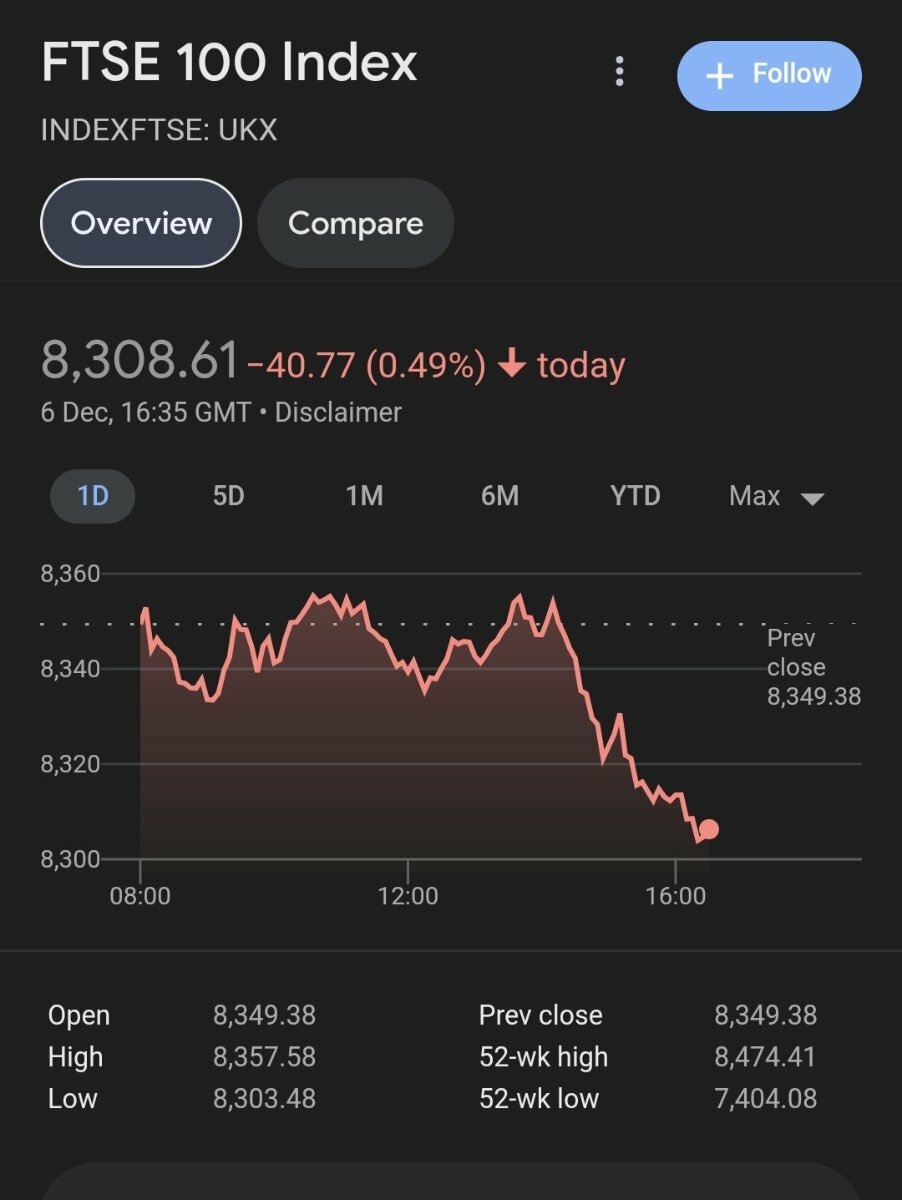Click the down arrow beside today

[x=511, y=365]
